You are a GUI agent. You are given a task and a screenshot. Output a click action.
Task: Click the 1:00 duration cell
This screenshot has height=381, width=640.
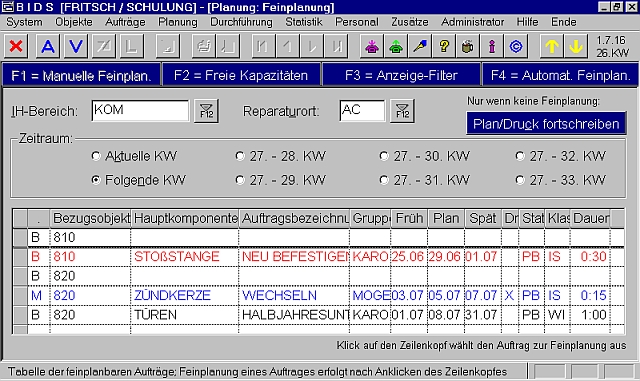tap(590, 315)
